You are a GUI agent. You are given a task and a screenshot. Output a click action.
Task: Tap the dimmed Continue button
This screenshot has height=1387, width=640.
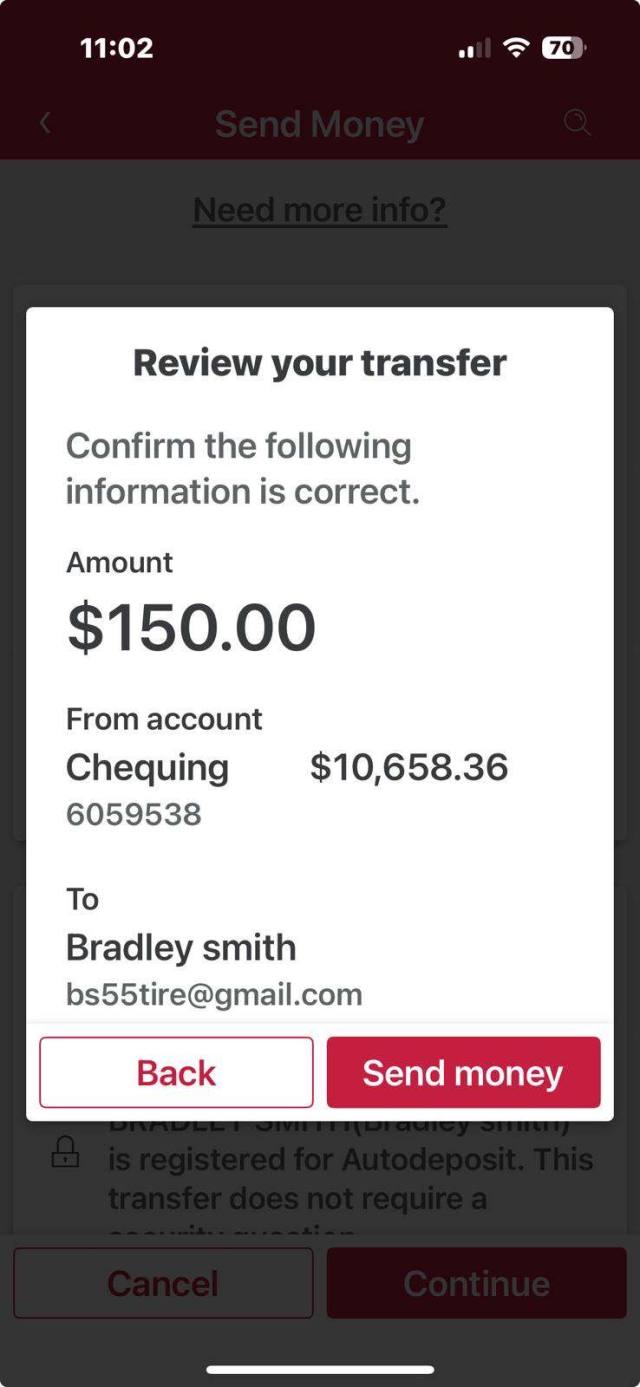point(476,1283)
